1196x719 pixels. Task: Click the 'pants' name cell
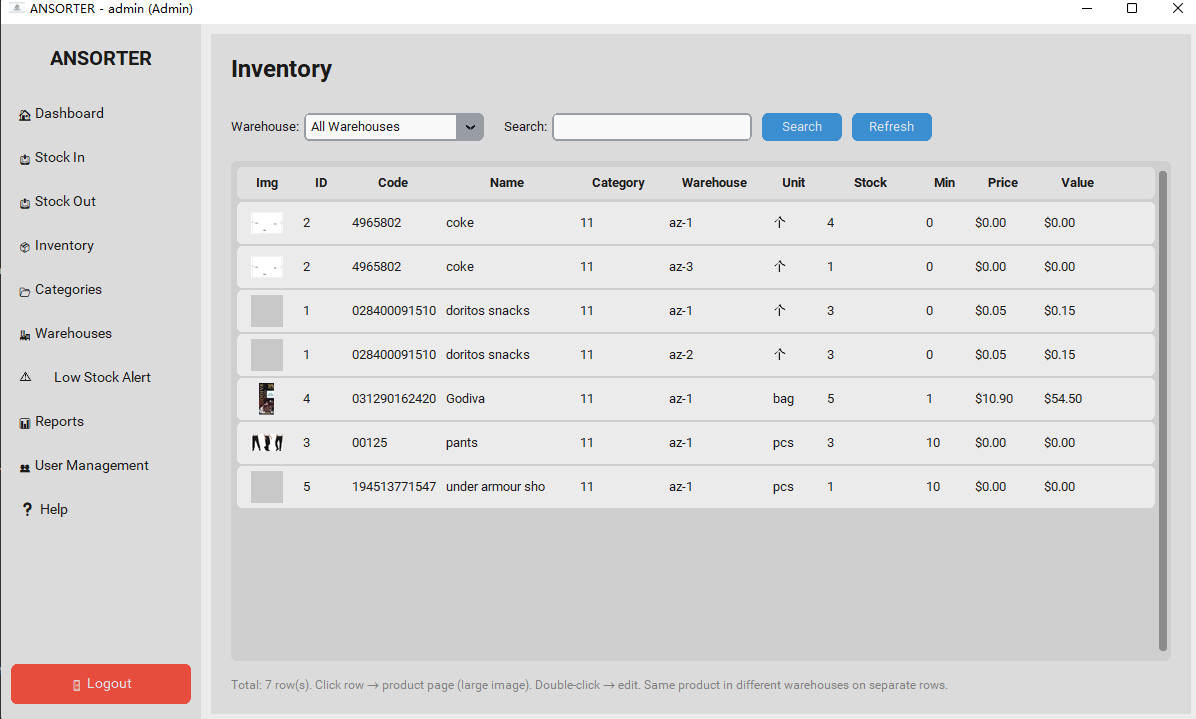tap(461, 443)
